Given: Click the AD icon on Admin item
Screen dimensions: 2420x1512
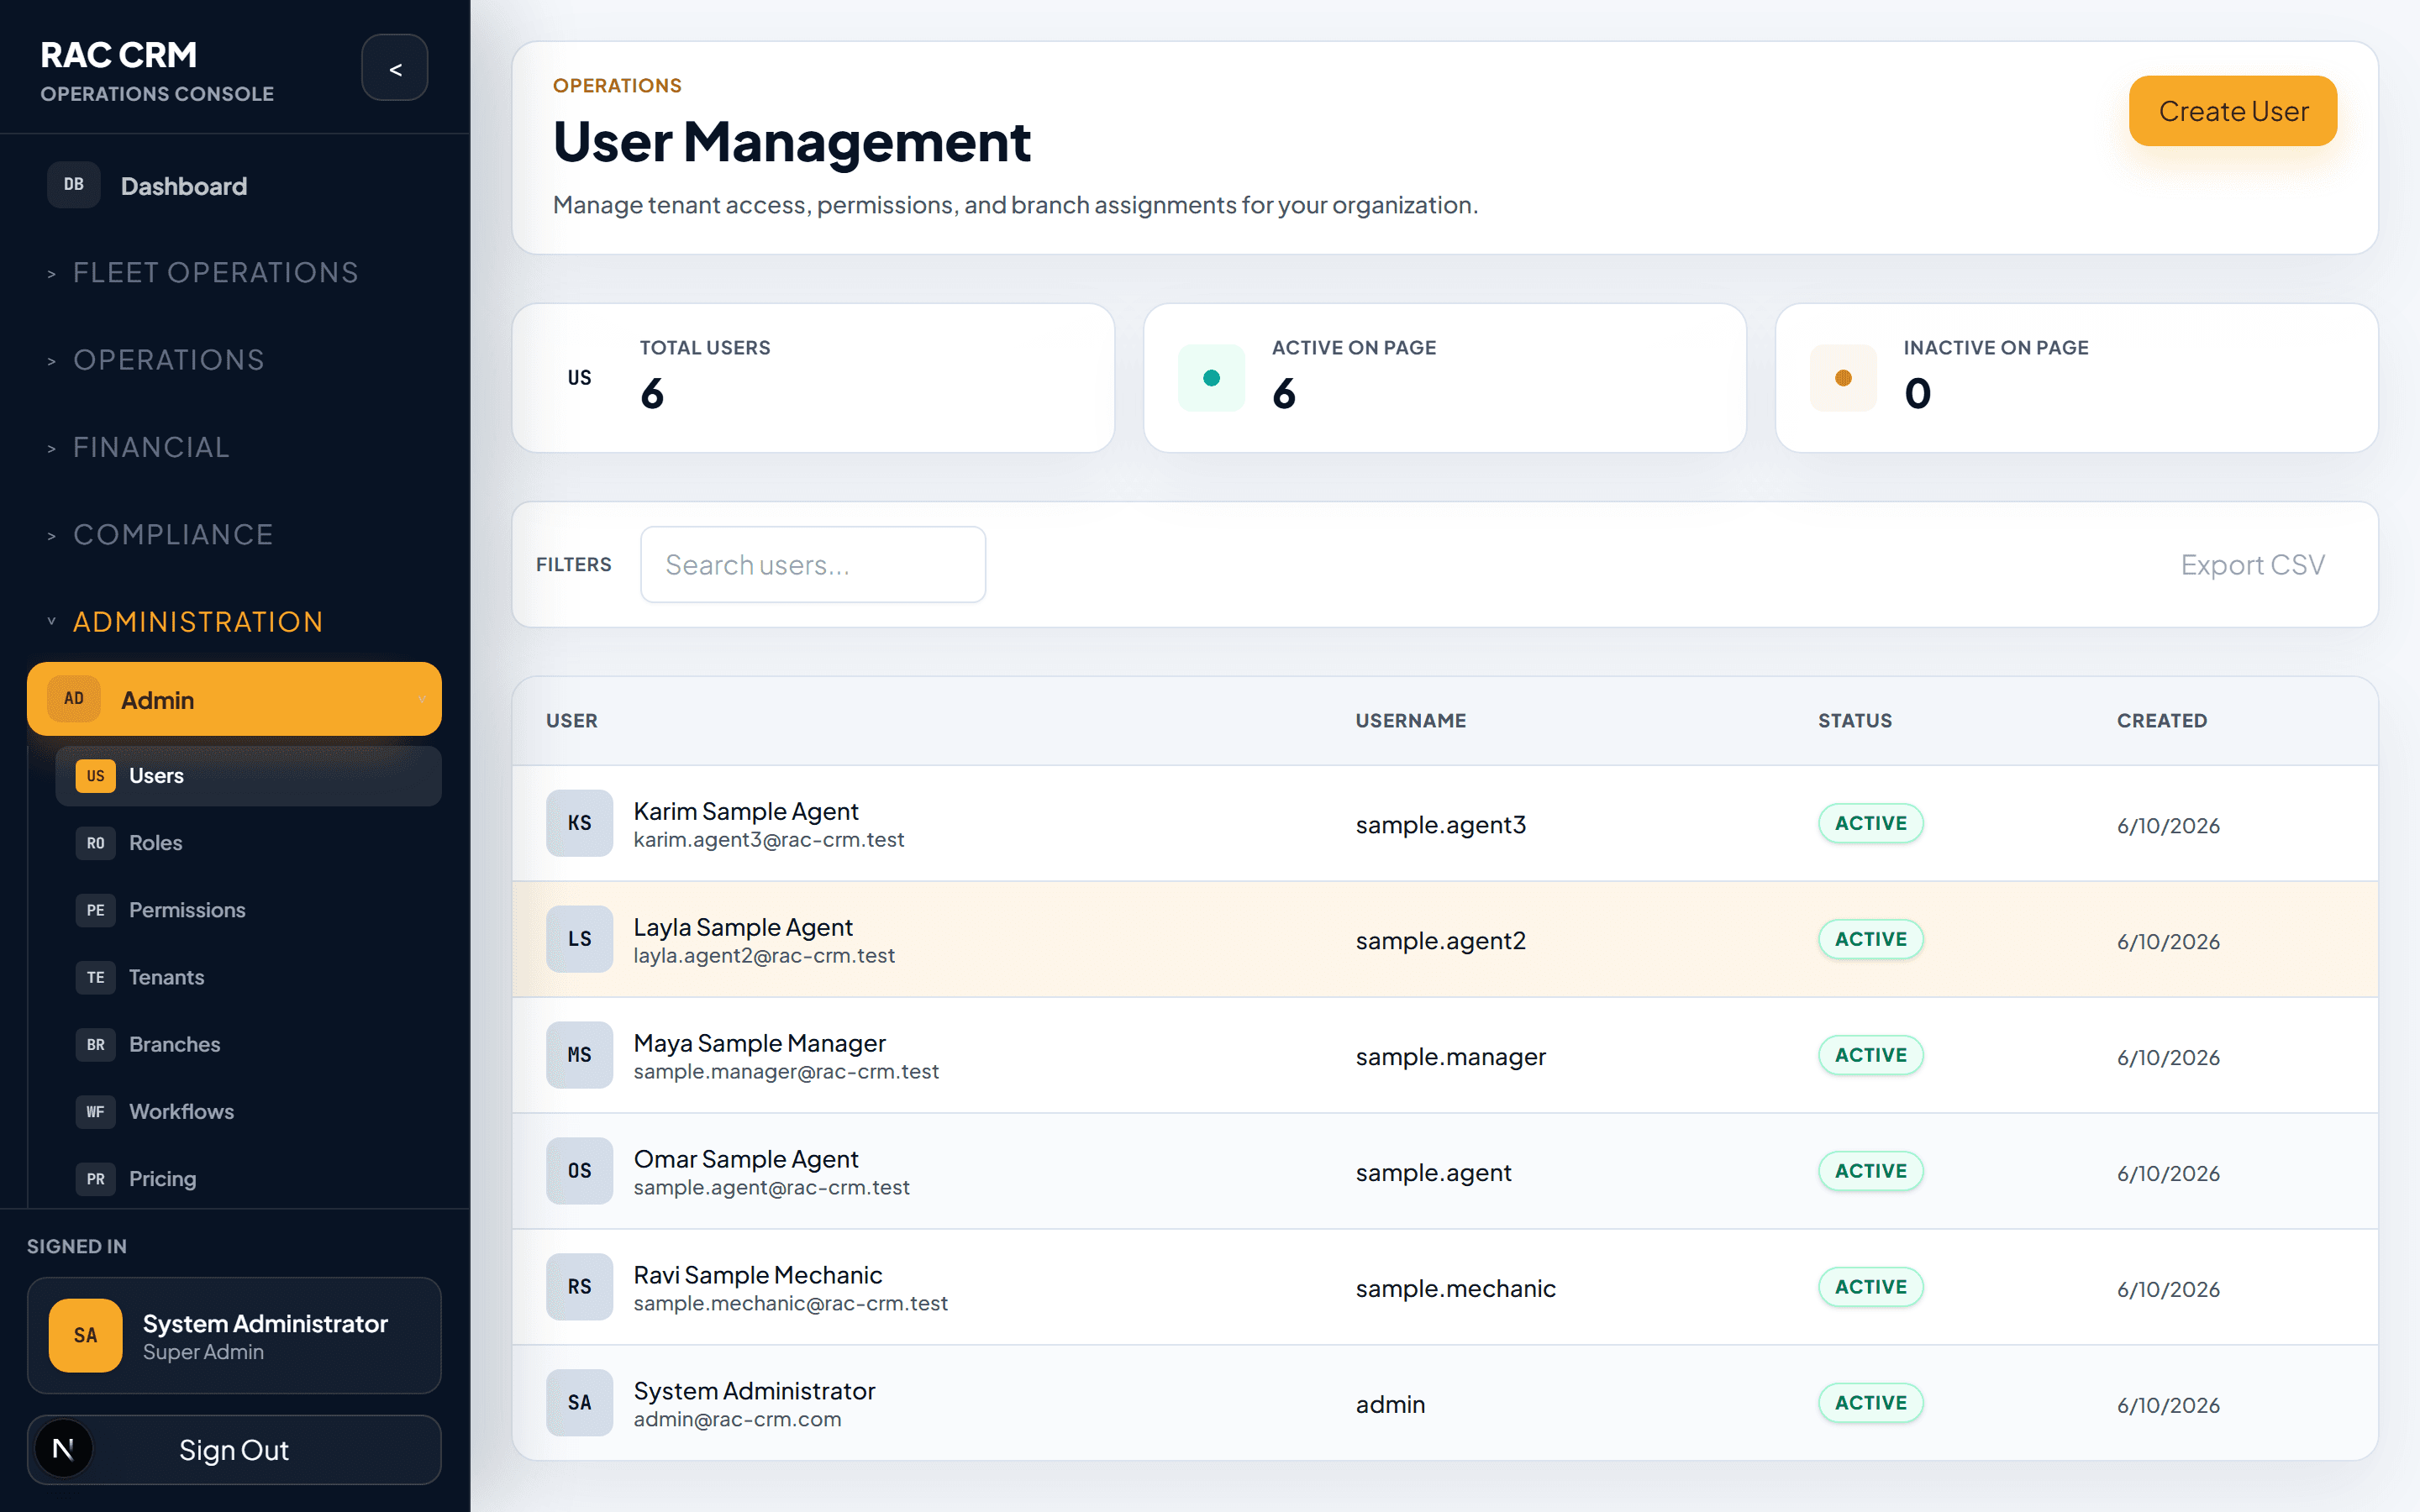Looking at the screenshot, I should (74, 699).
